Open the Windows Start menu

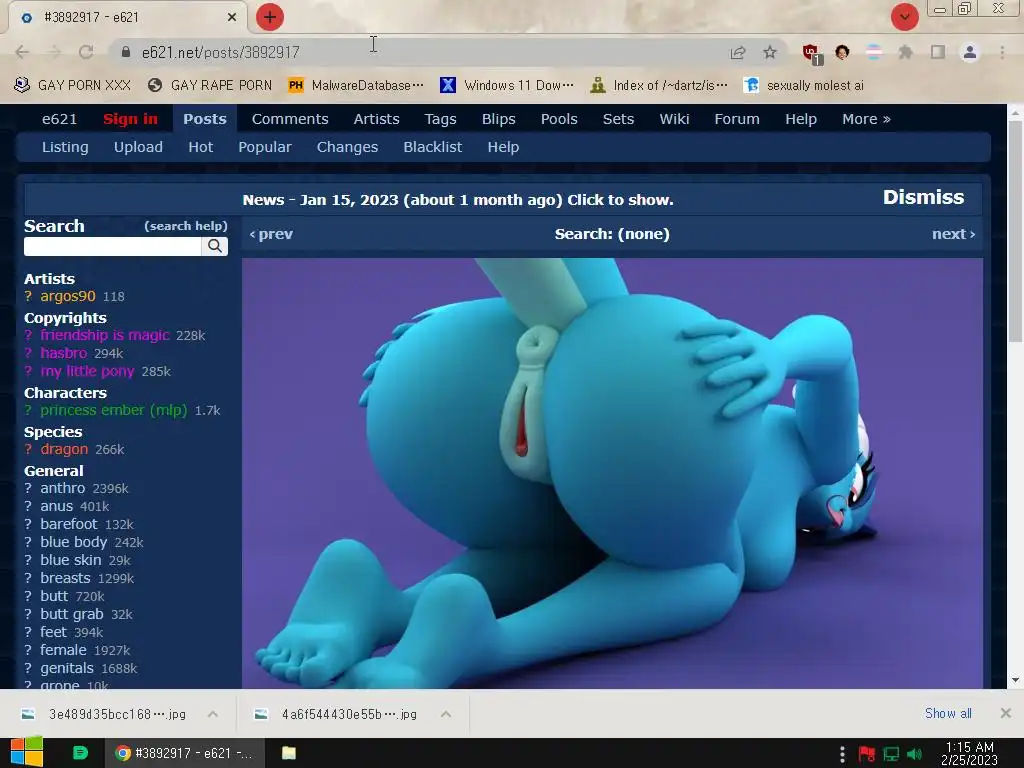(27, 752)
